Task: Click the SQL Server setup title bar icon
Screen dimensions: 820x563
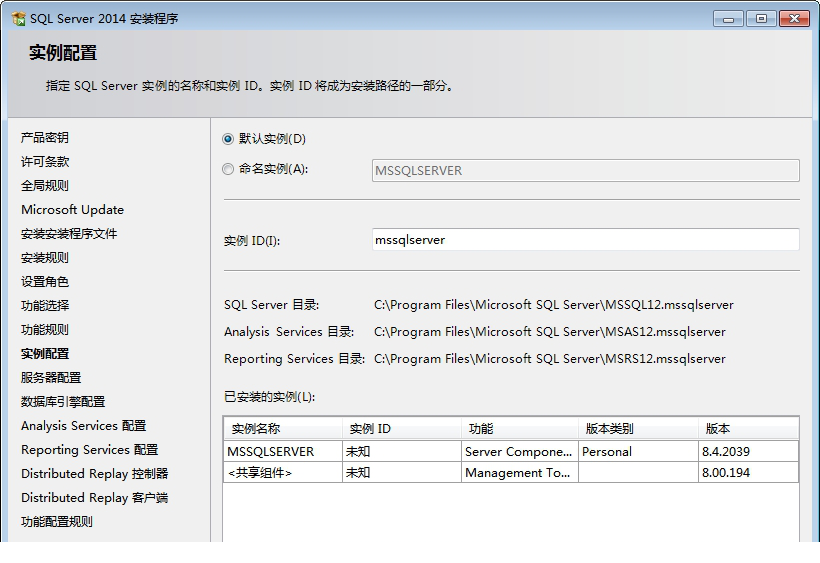Action: pos(18,19)
